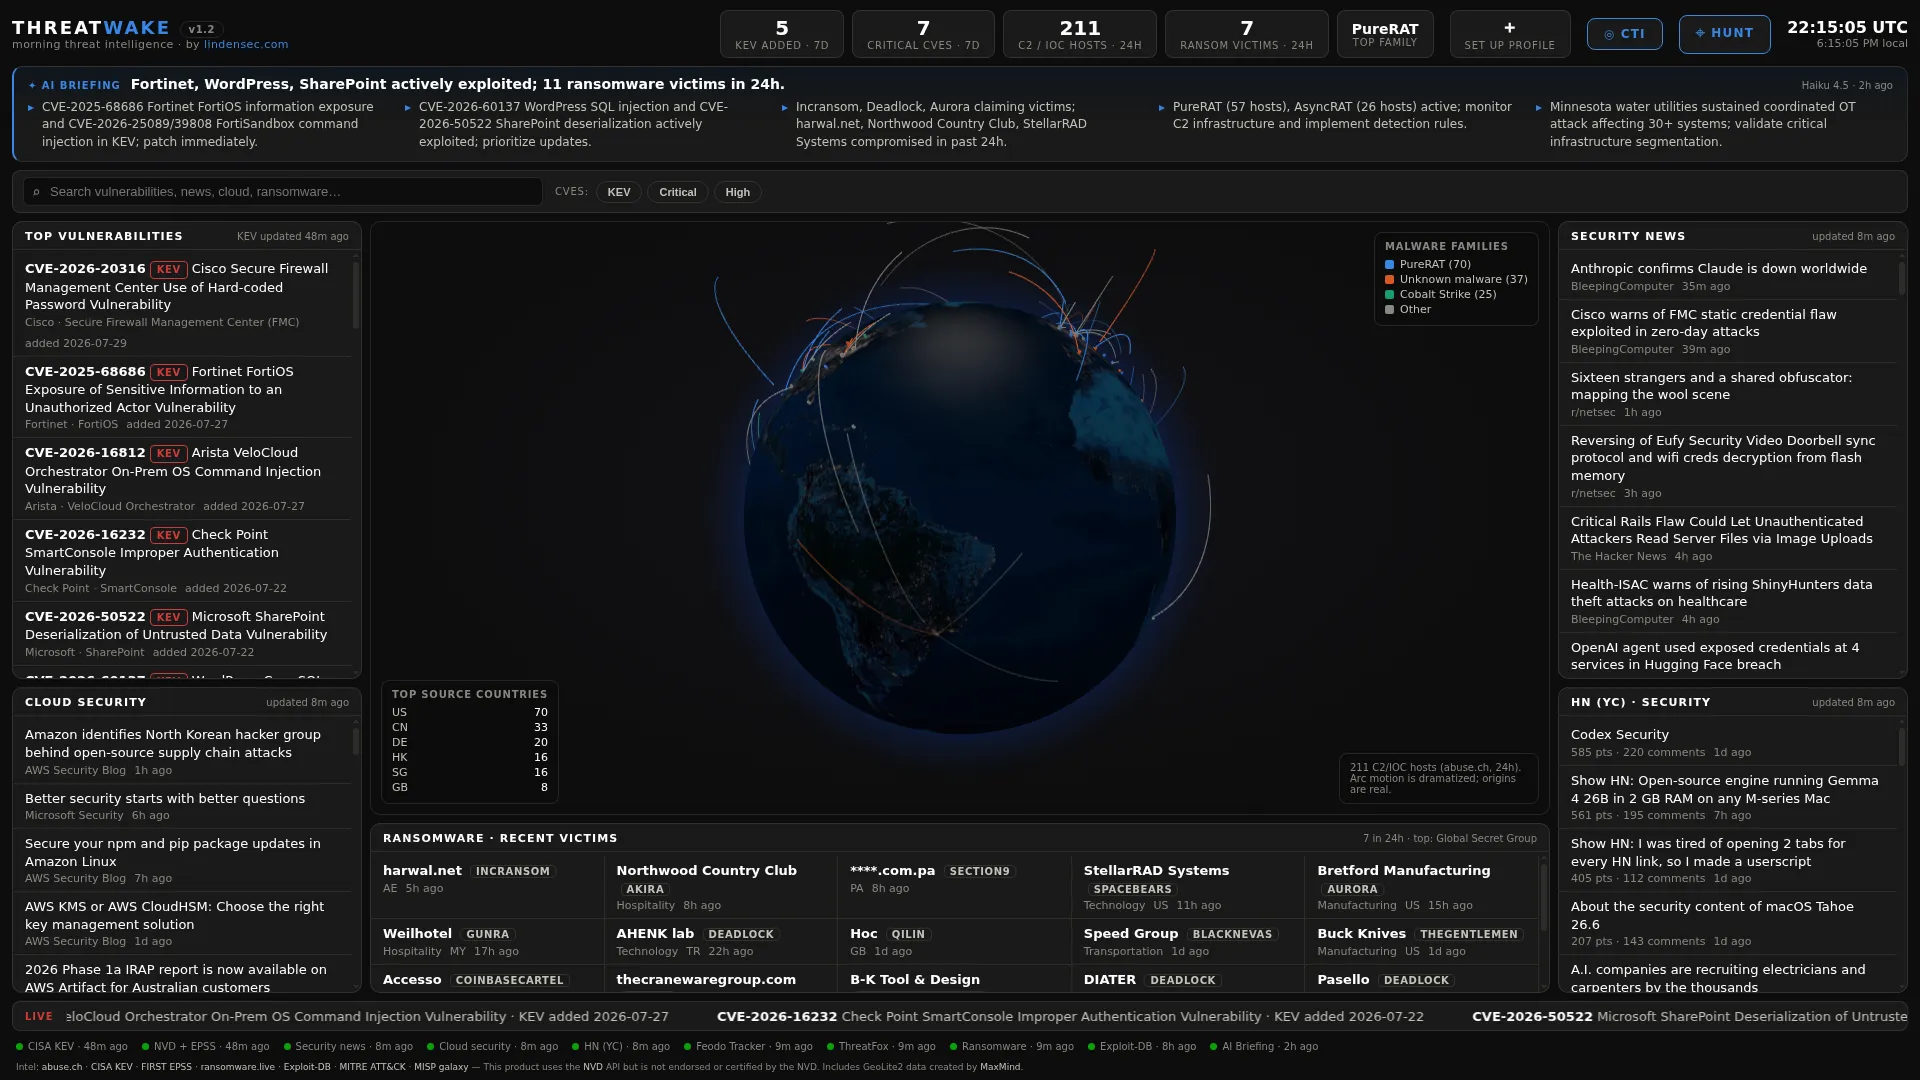This screenshot has height=1080, width=1920.
Task: Open the MITRE ATT&CK footer link
Action: point(372,1067)
